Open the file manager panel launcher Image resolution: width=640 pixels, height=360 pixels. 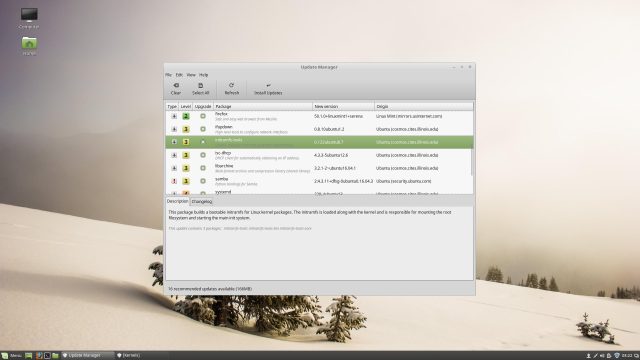pyautogui.click(x=55, y=356)
